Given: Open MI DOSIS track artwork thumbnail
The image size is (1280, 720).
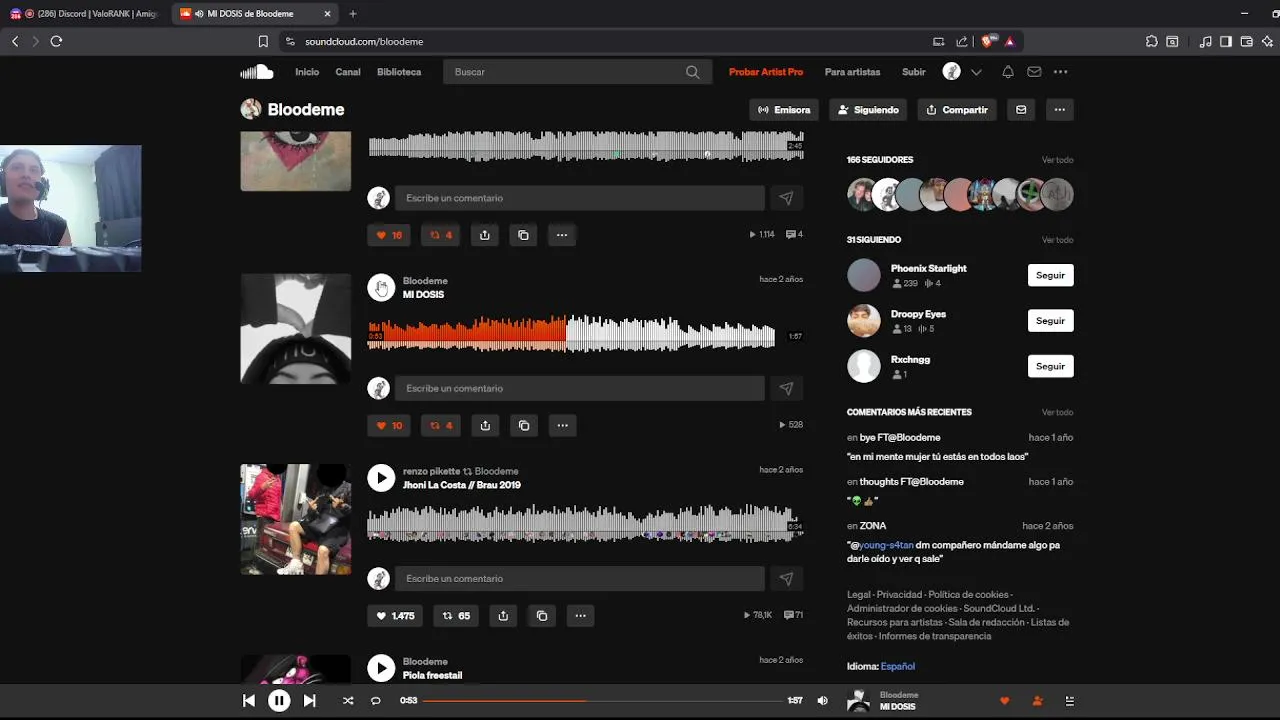Looking at the screenshot, I should [x=296, y=329].
